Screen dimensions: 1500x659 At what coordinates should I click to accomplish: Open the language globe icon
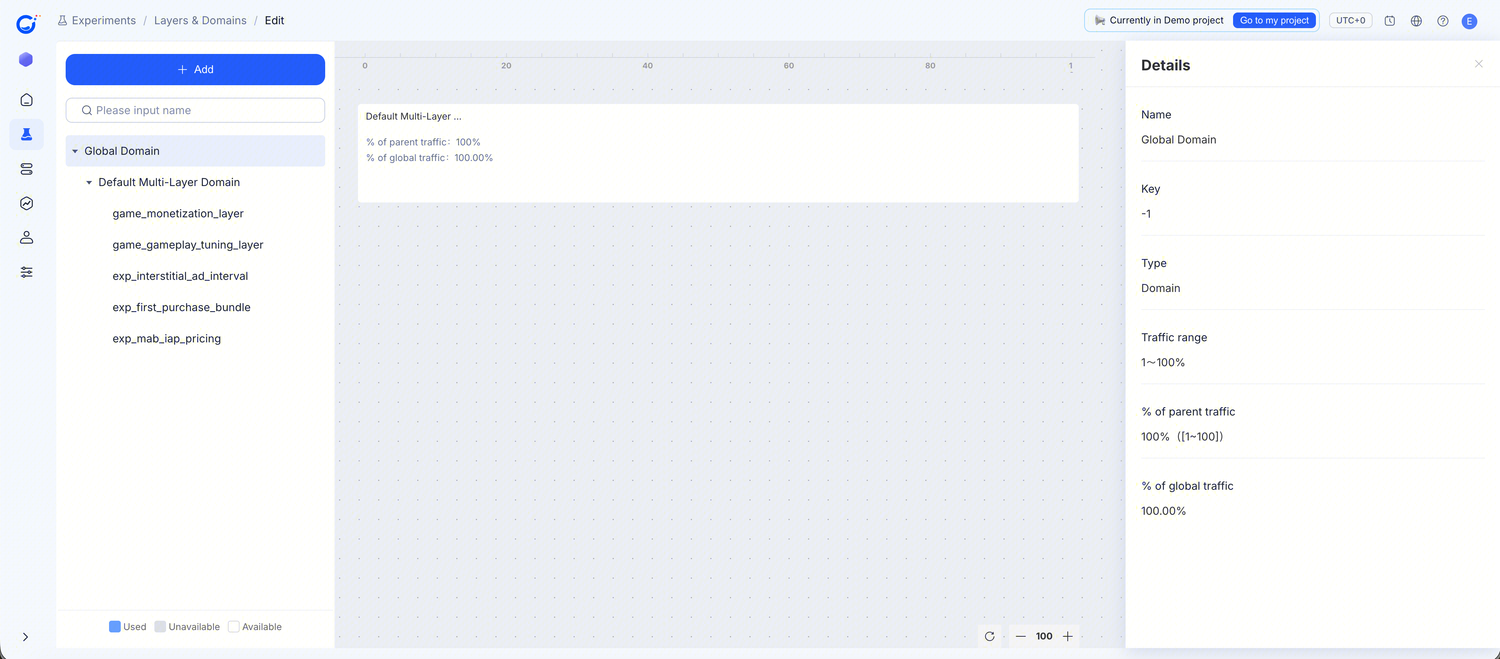point(1416,21)
